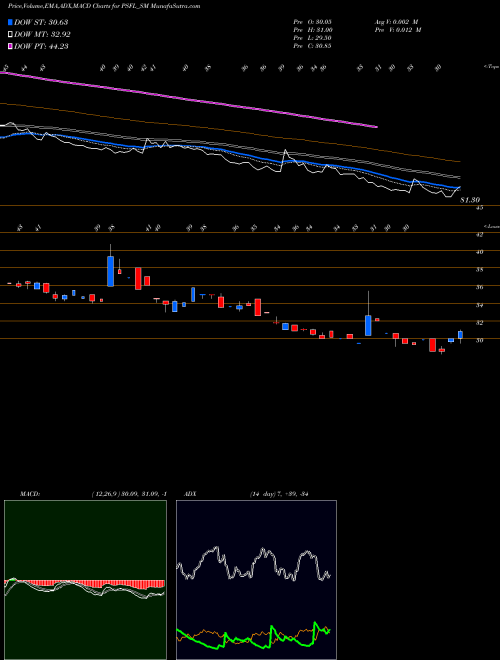Click the 45 price axis label

479,208
